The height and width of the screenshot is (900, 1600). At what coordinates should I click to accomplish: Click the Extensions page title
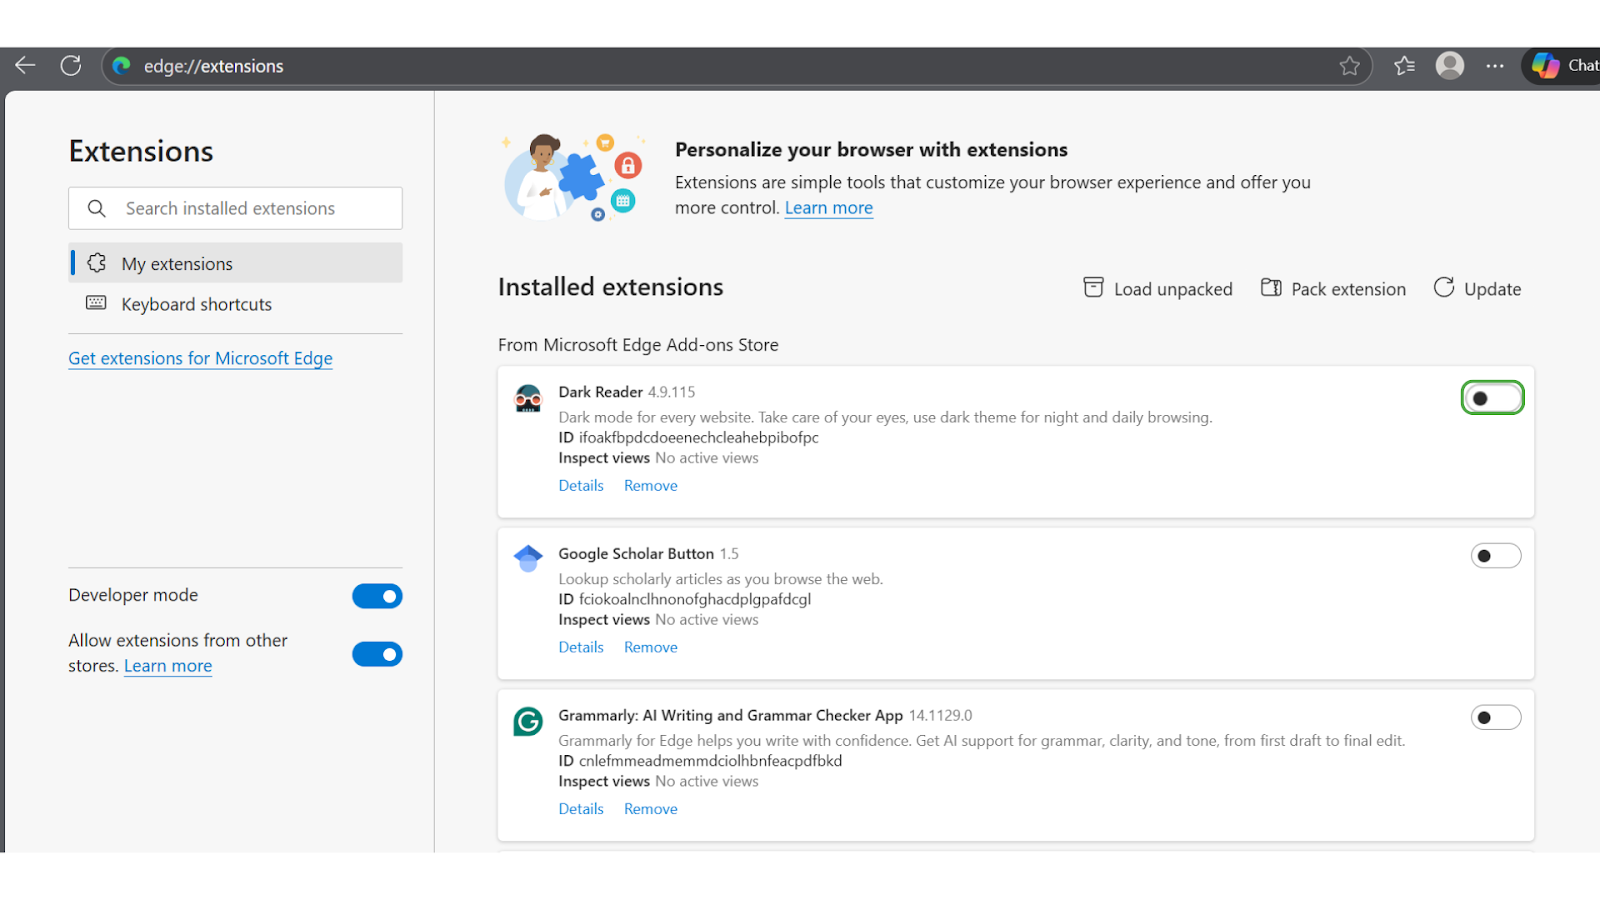[141, 151]
